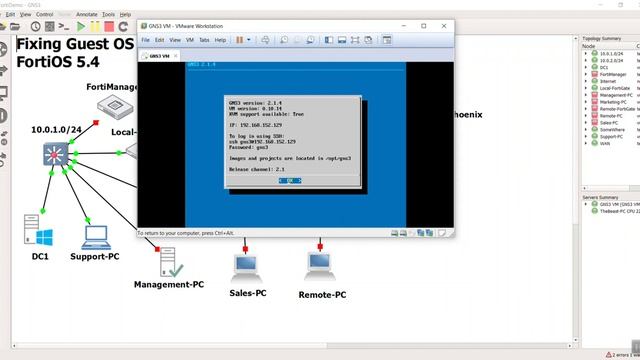Viewport: 640px width, 360px height.
Task: Open GNS3 Tools menu
Action: pos(108,14)
